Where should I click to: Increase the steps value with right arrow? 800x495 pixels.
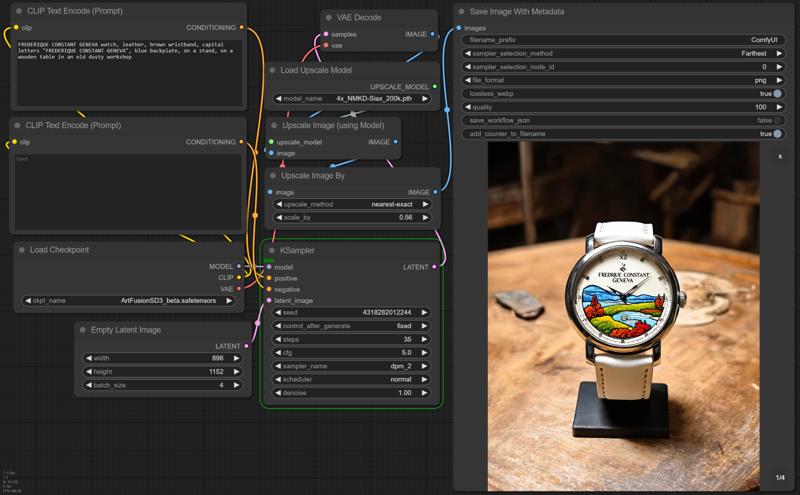(x=426, y=339)
